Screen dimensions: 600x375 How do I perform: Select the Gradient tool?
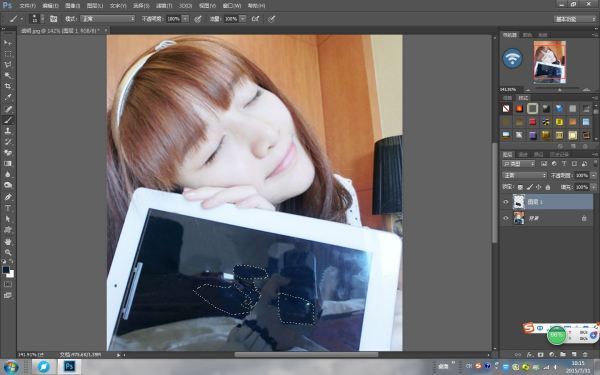click(8, 163)
